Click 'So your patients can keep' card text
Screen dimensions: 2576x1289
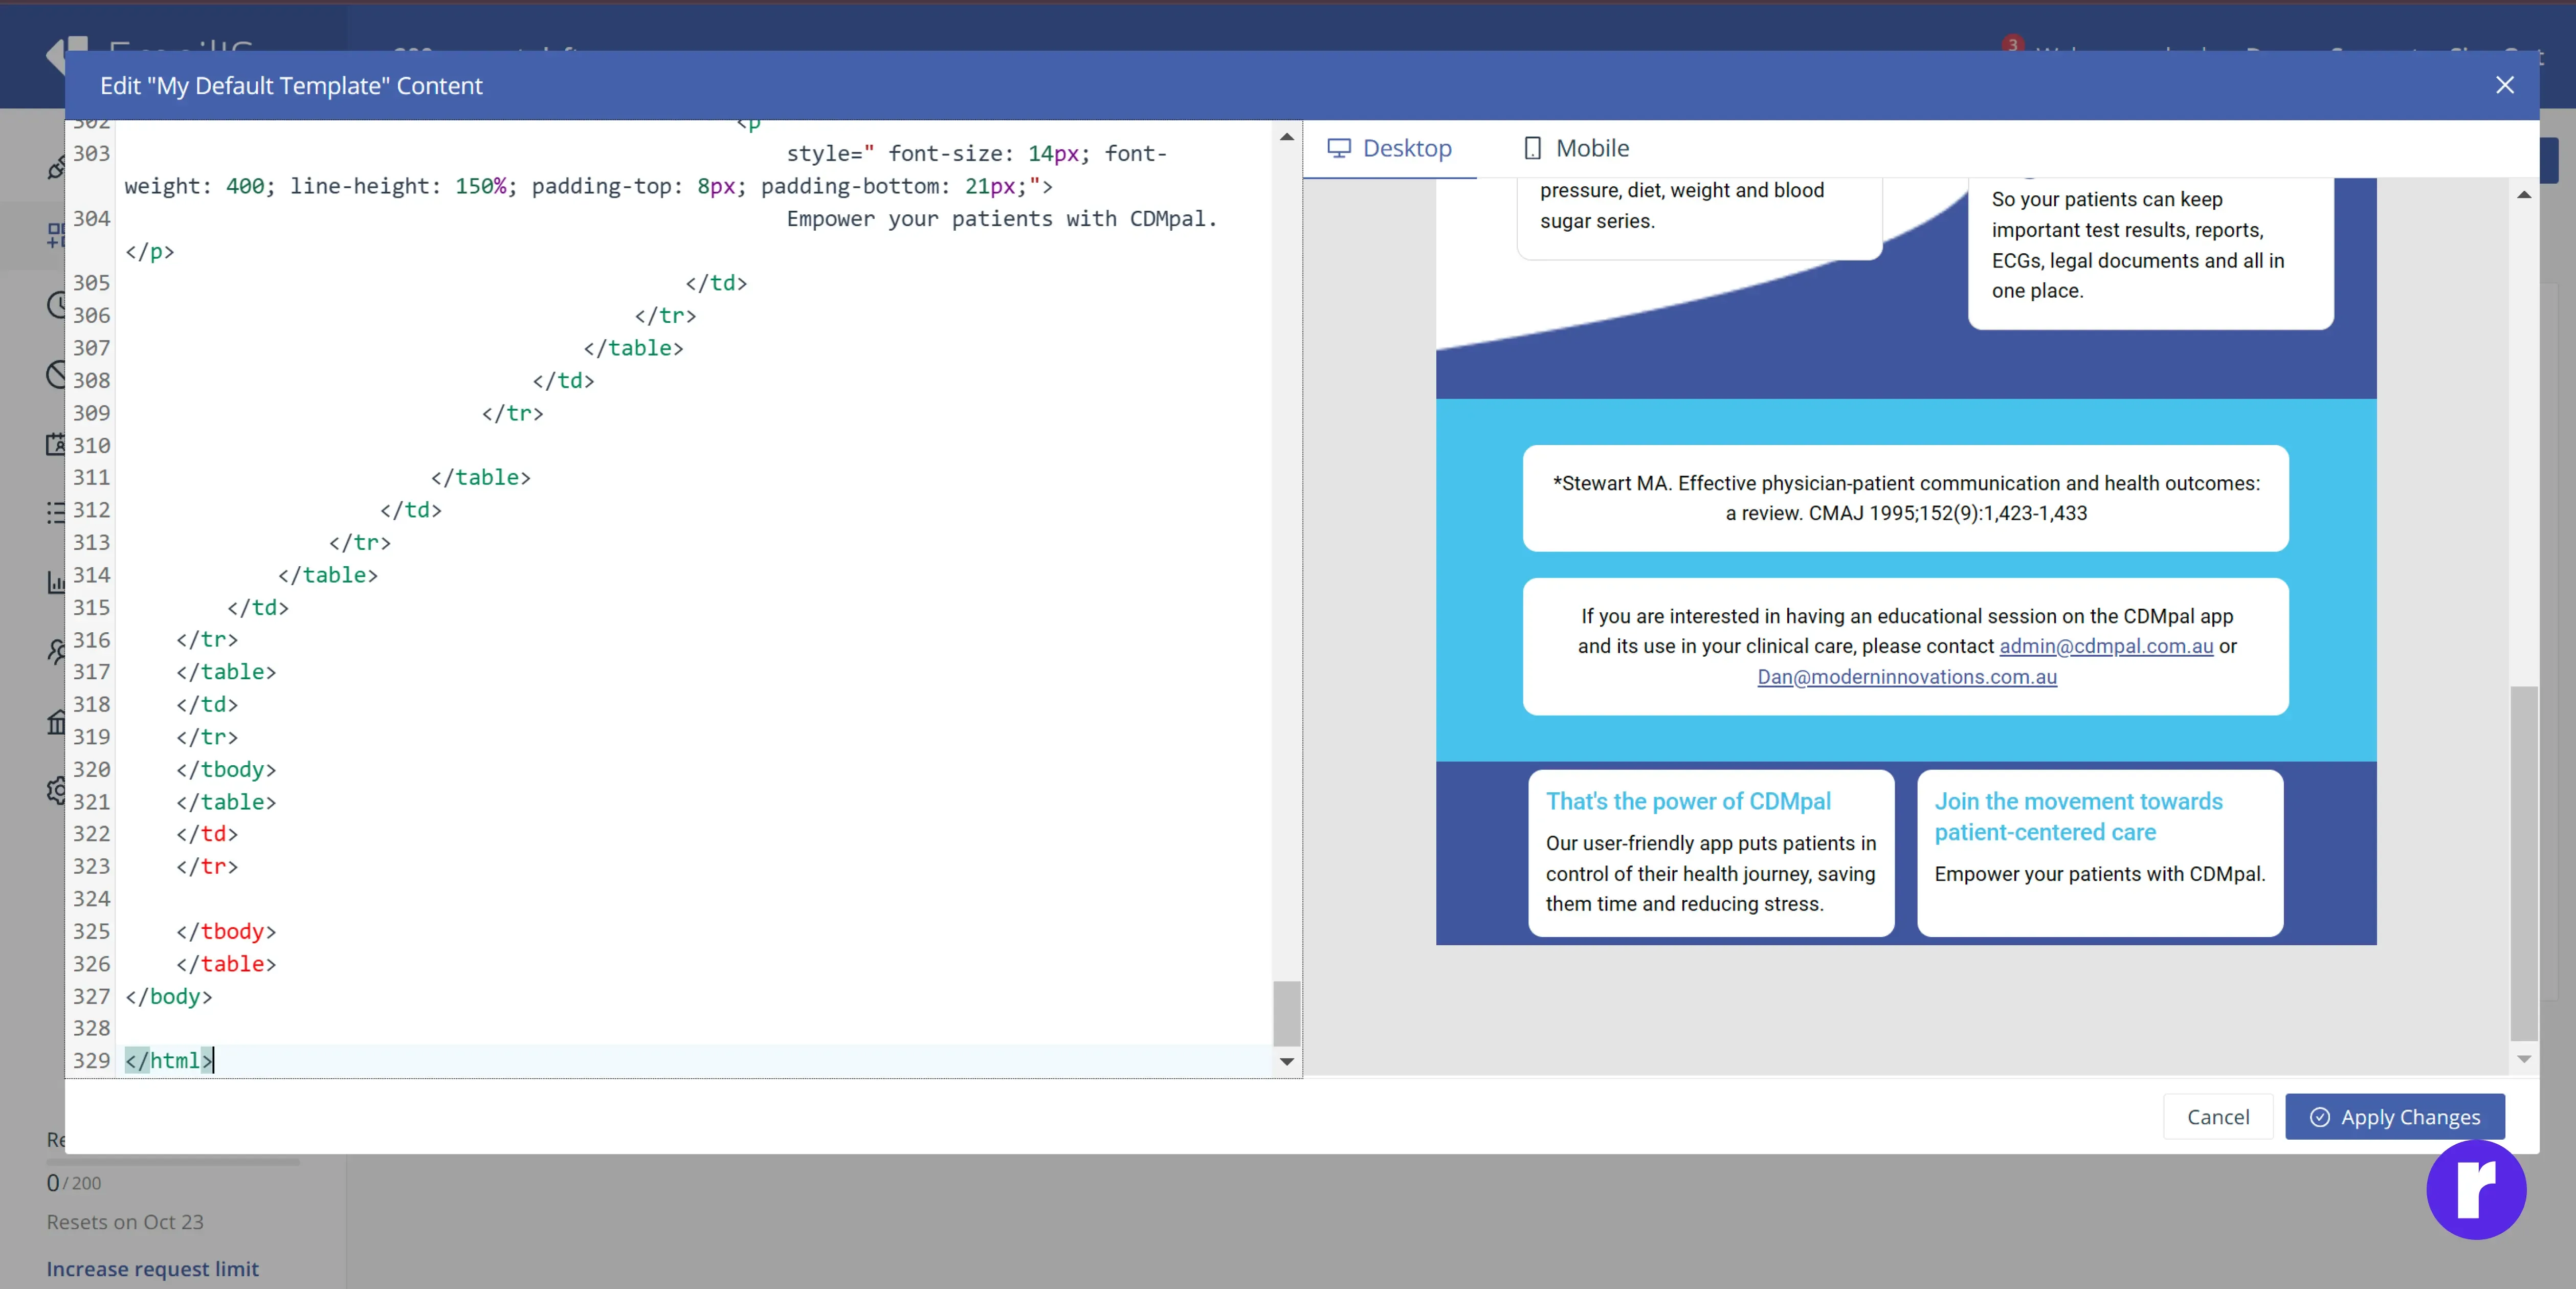click(2137, 245)
